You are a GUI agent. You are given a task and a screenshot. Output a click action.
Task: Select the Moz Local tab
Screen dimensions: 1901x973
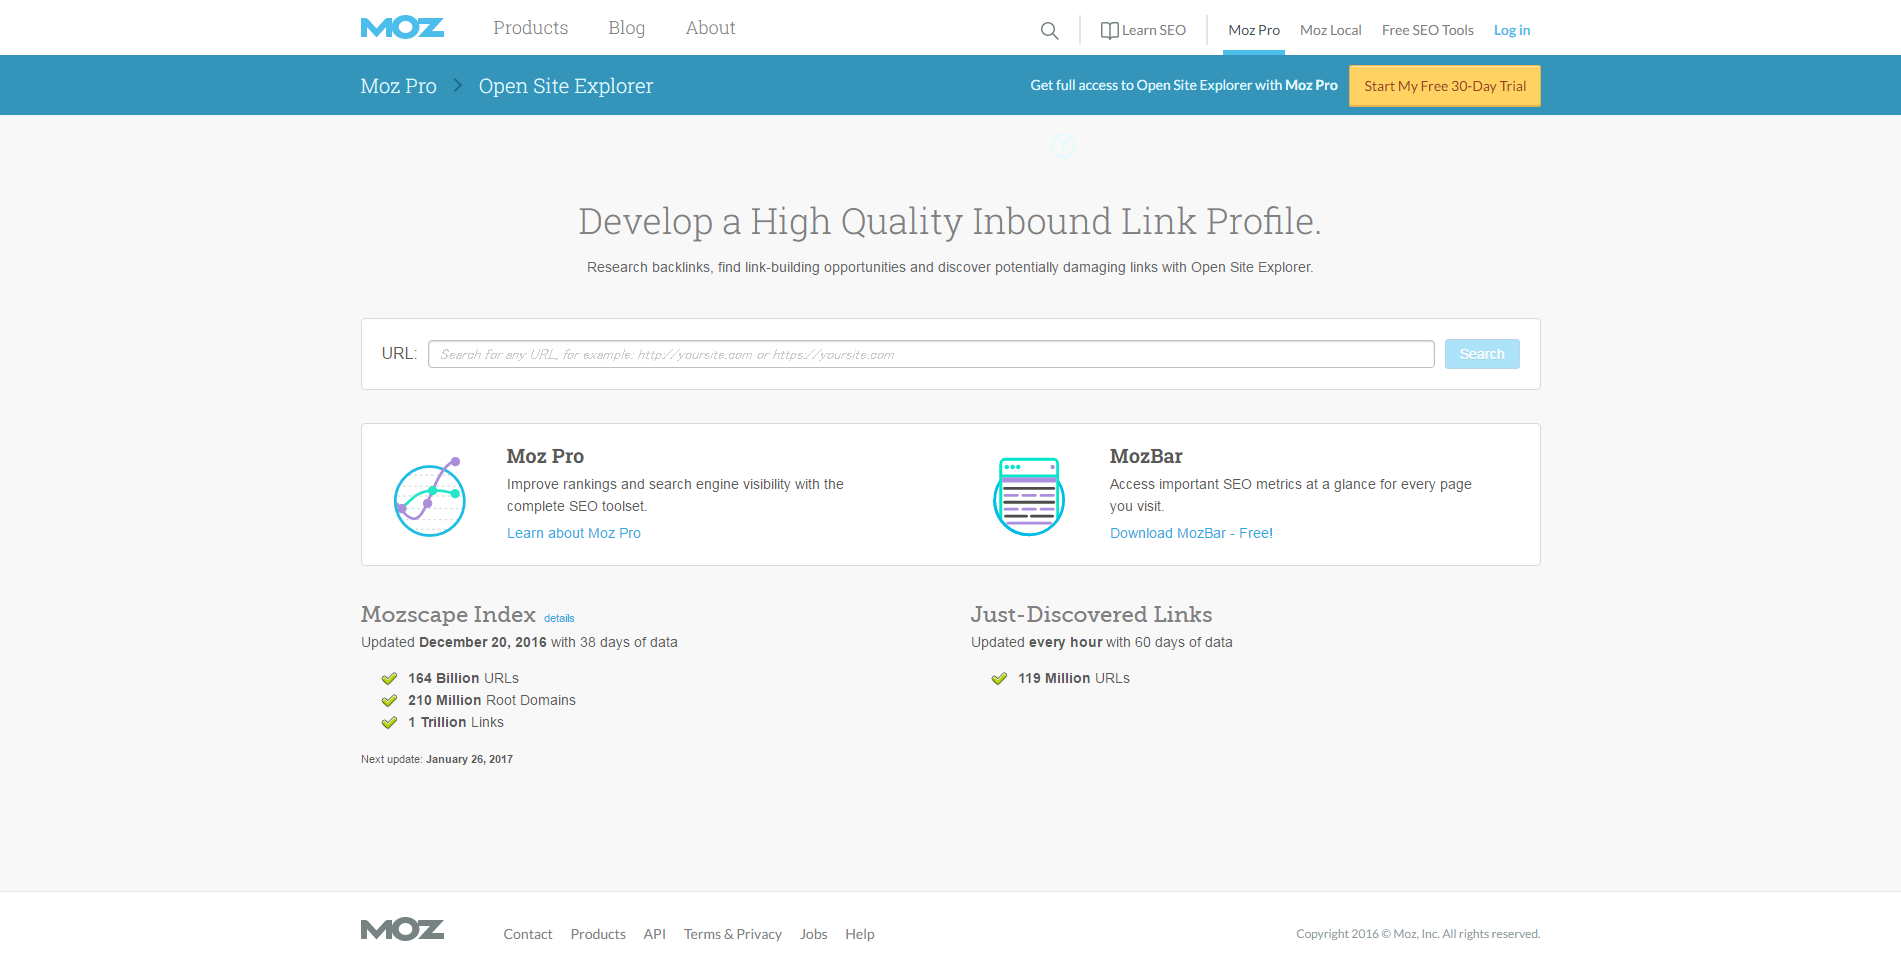[x=1330, y=31]
